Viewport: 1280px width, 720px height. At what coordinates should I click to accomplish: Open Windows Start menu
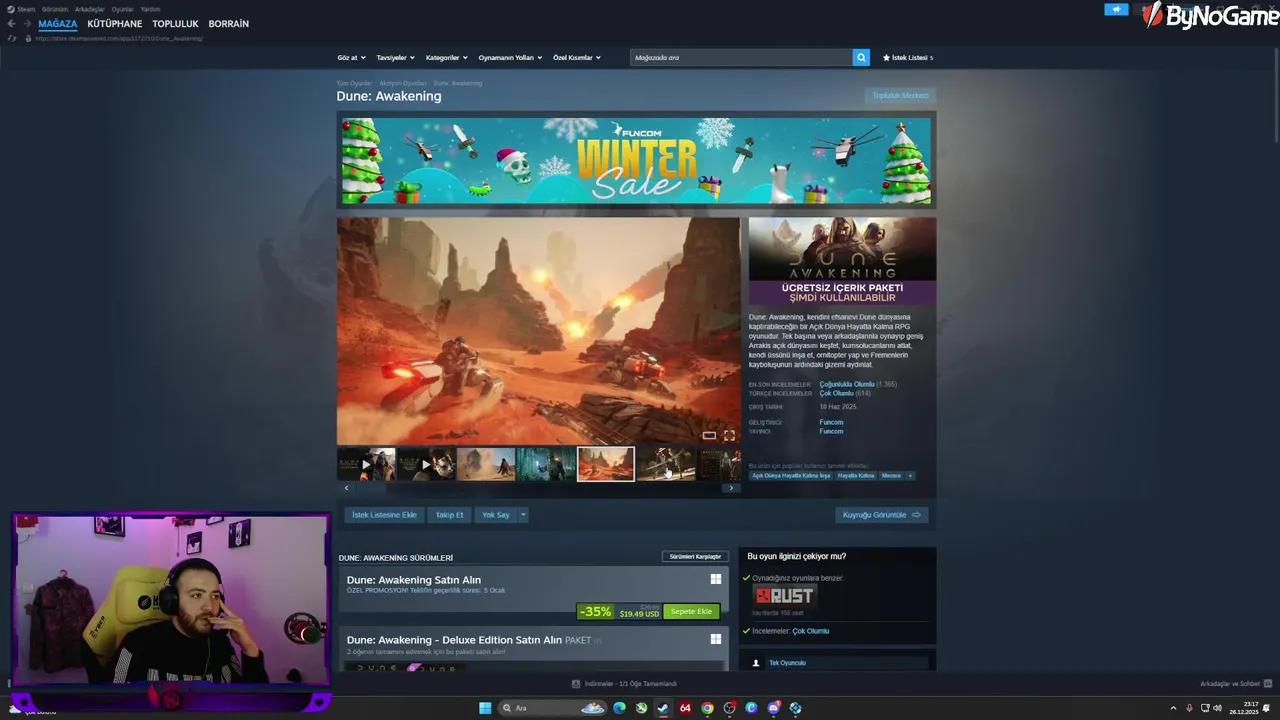coord(485,708)
